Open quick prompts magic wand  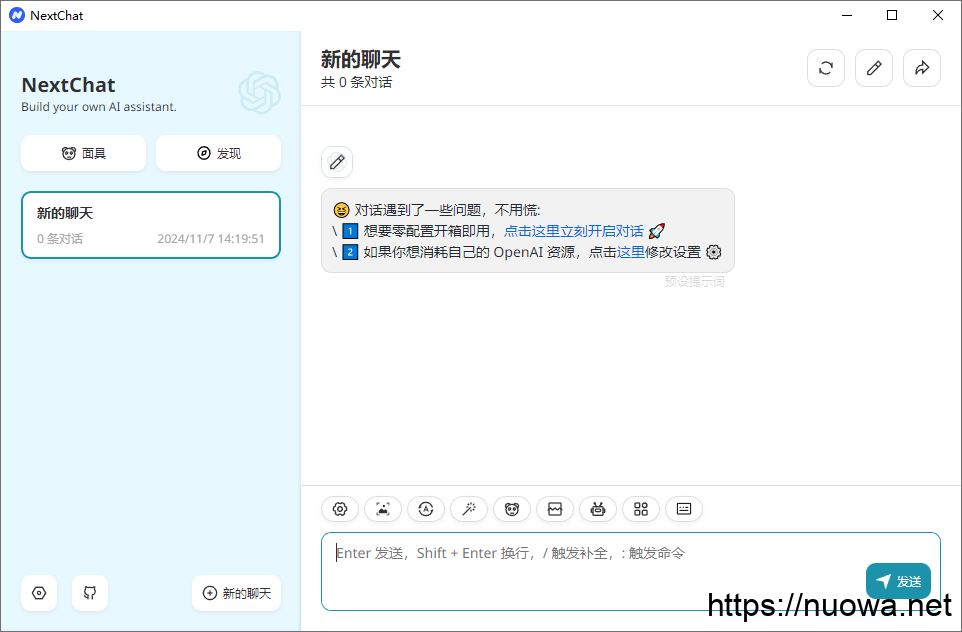tap(469, 509)
